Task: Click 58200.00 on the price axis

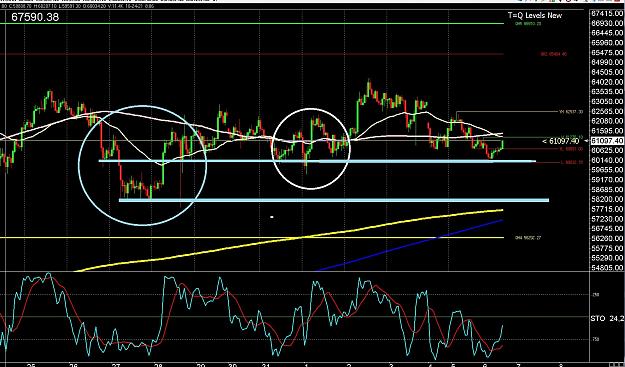Action: [x=607, y=199]
